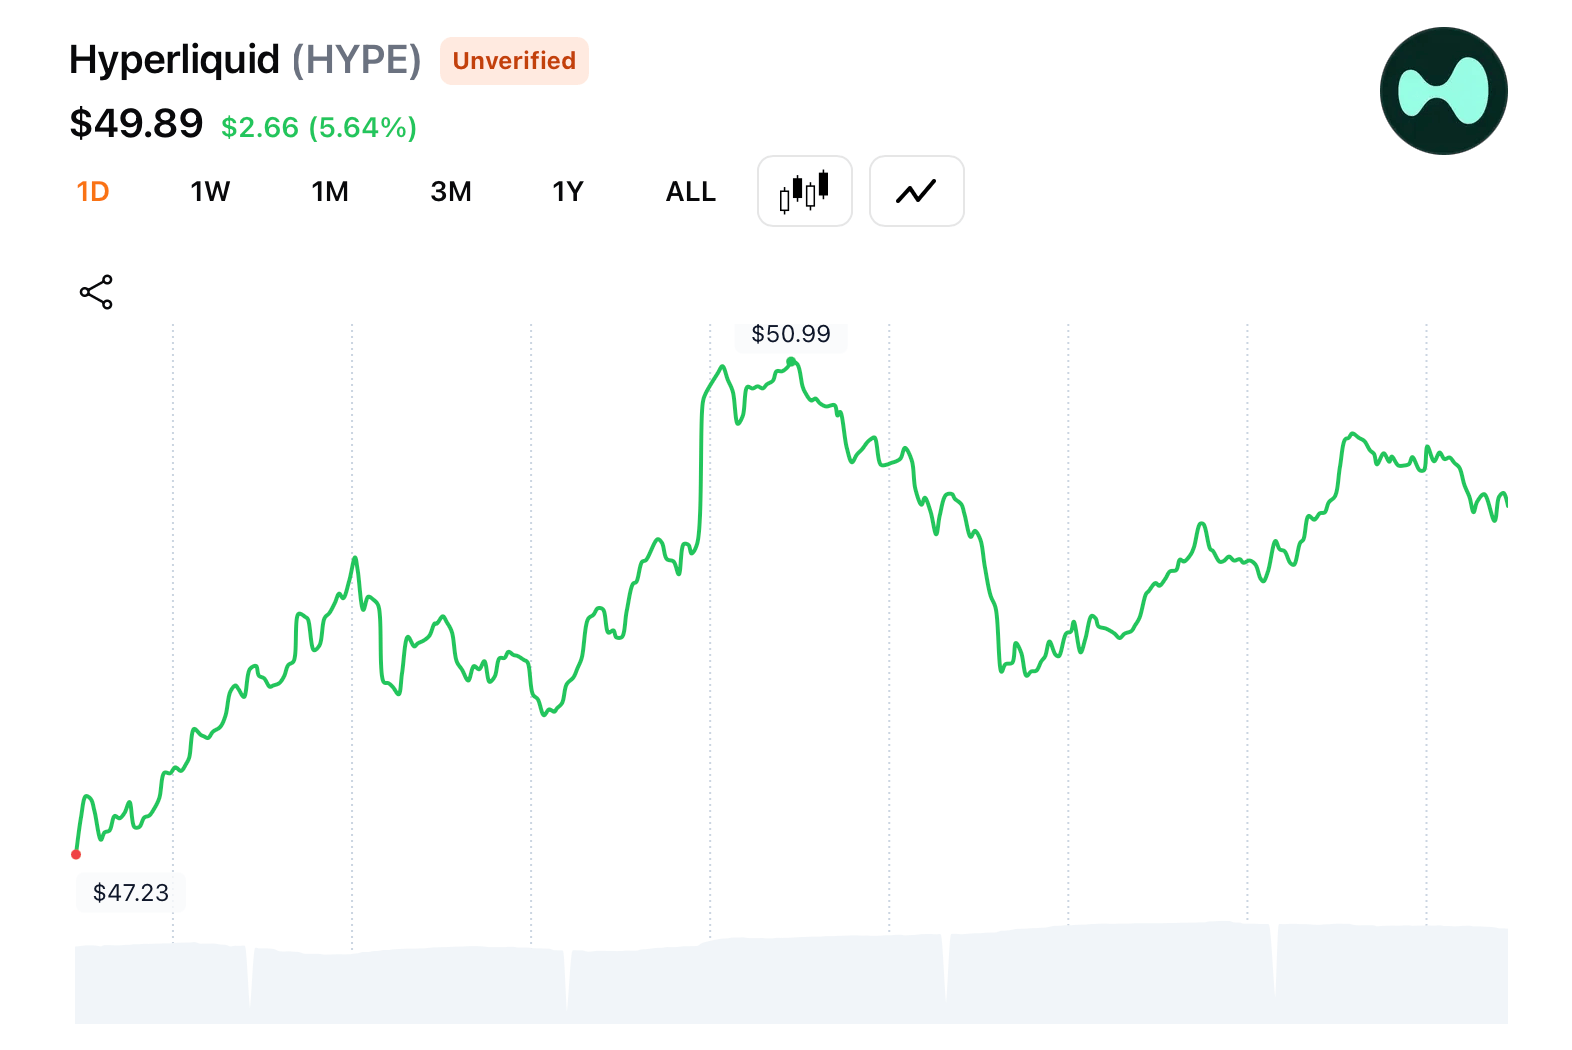Click the (HYPE) ticker symbol
Viewport: 1572px width, 1050px height.
pos(356,60)
